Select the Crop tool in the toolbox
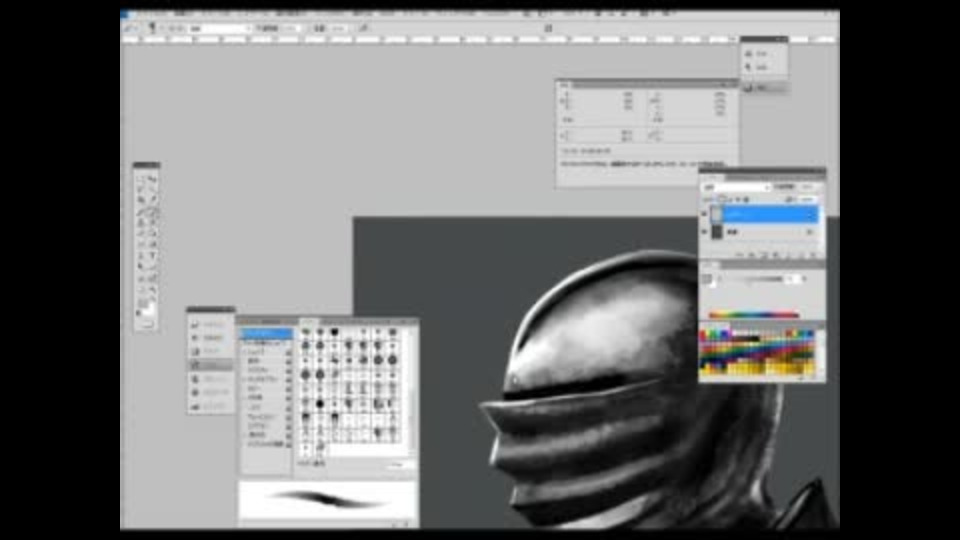 (x=140, y=200)
